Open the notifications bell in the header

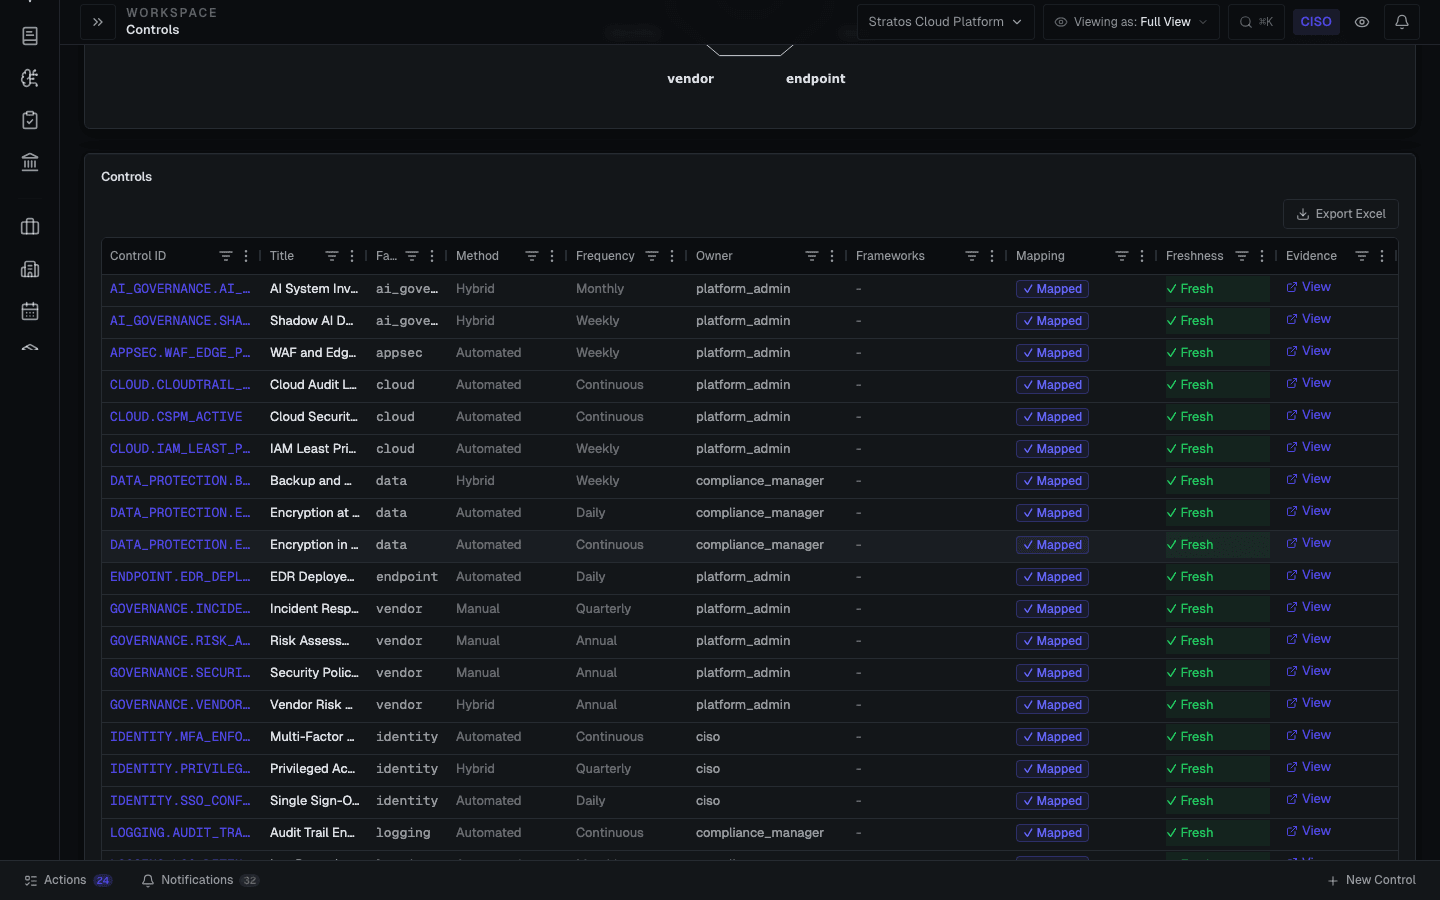tap(1402, 22)
